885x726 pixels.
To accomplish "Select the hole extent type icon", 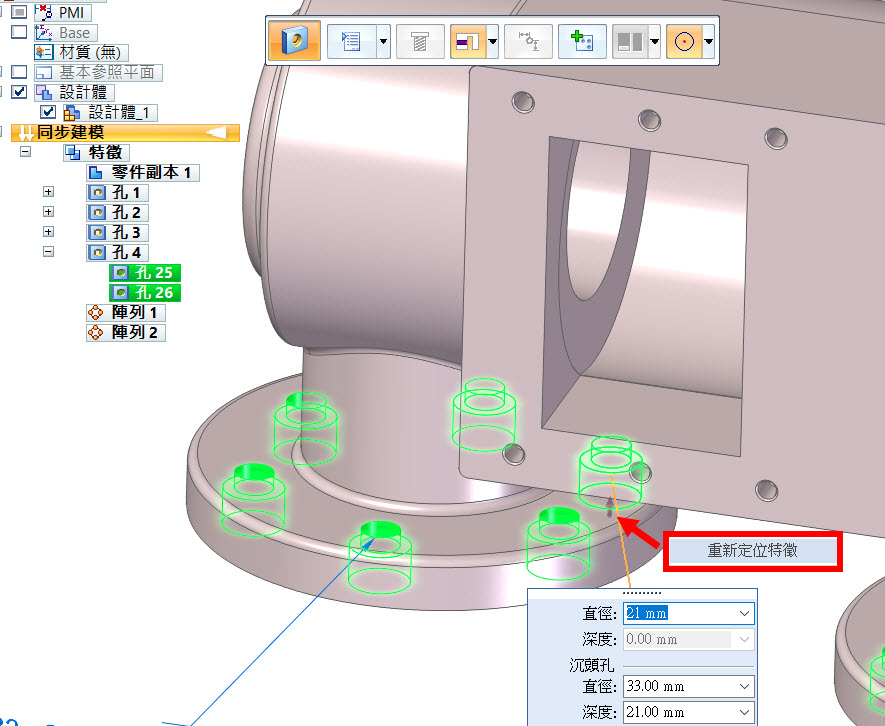I will tap(468, 41).
